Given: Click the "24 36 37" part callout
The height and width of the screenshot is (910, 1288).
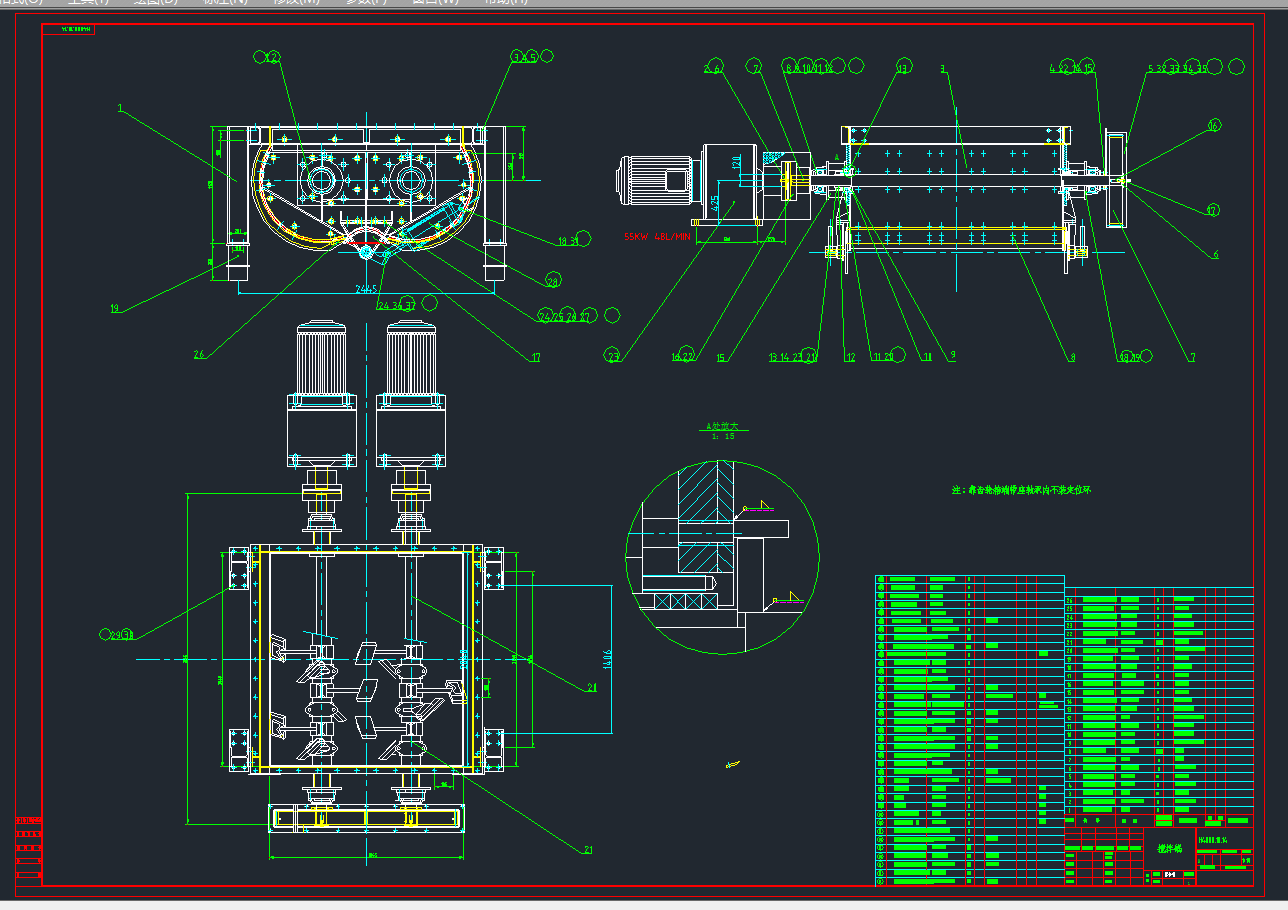Looking at the screenshot, I should point(395,306).
